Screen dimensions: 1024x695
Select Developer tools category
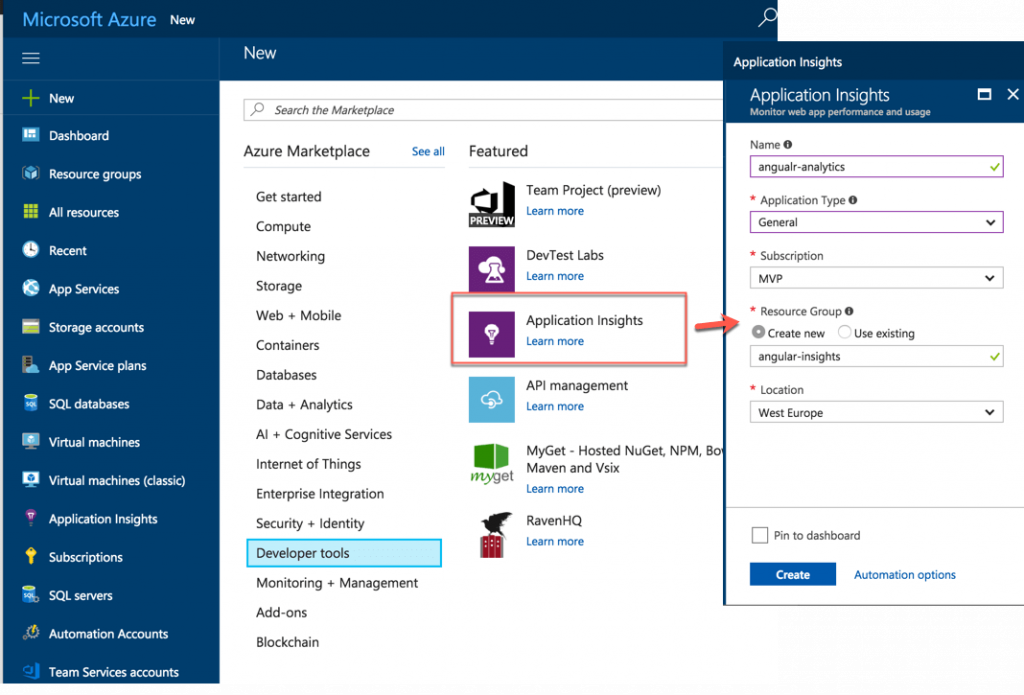344,553
